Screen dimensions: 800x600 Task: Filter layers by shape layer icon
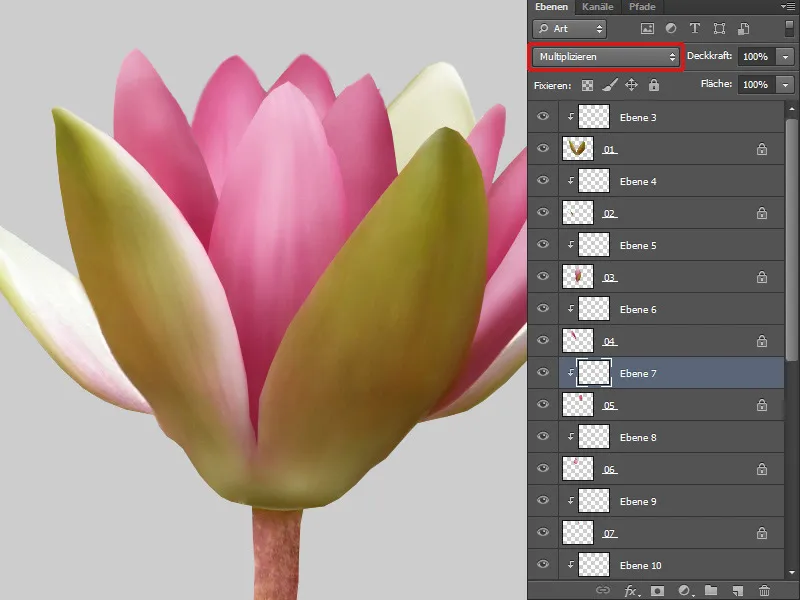tap(719, 29)
